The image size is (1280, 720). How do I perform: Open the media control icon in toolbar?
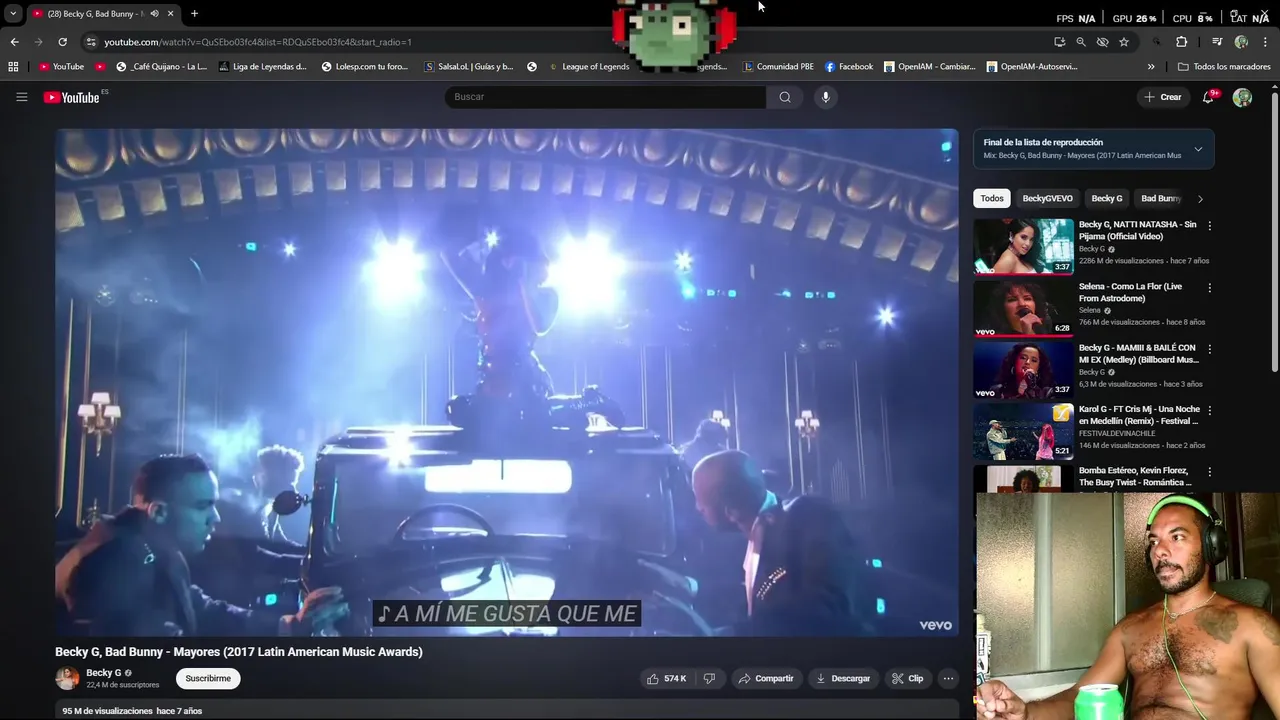[1217, 42]
